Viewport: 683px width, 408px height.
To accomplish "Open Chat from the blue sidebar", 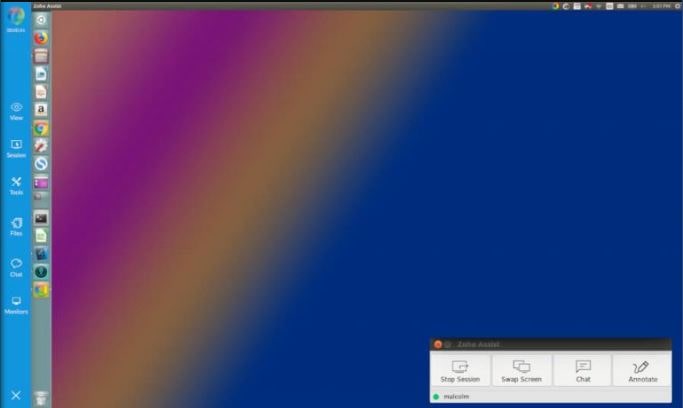I will pyautogui.click(x=16, y=267).
